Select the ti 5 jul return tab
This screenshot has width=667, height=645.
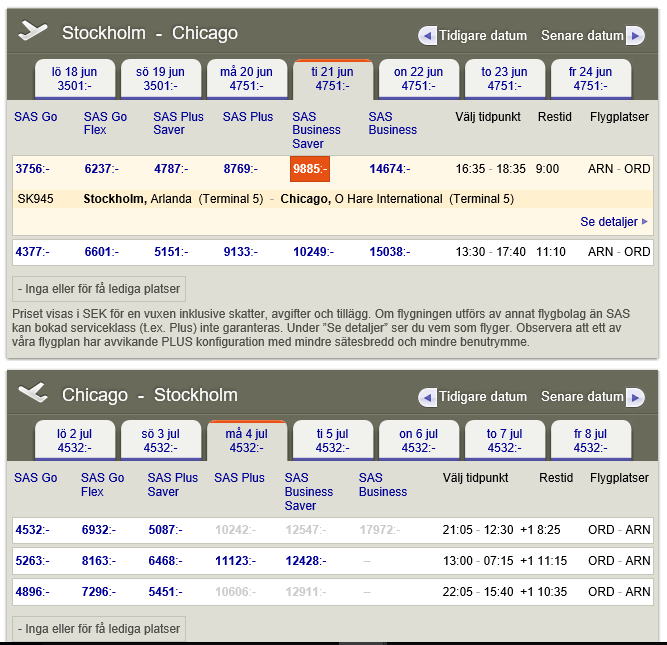[x=332, y=441]
